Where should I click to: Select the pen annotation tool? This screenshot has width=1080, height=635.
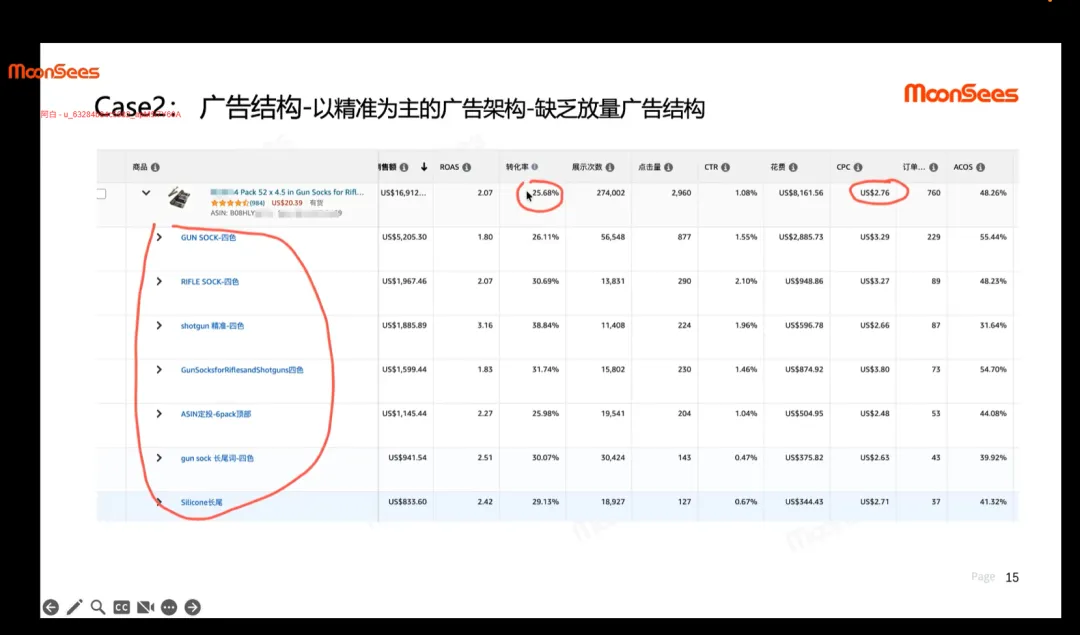click(74, 607)
